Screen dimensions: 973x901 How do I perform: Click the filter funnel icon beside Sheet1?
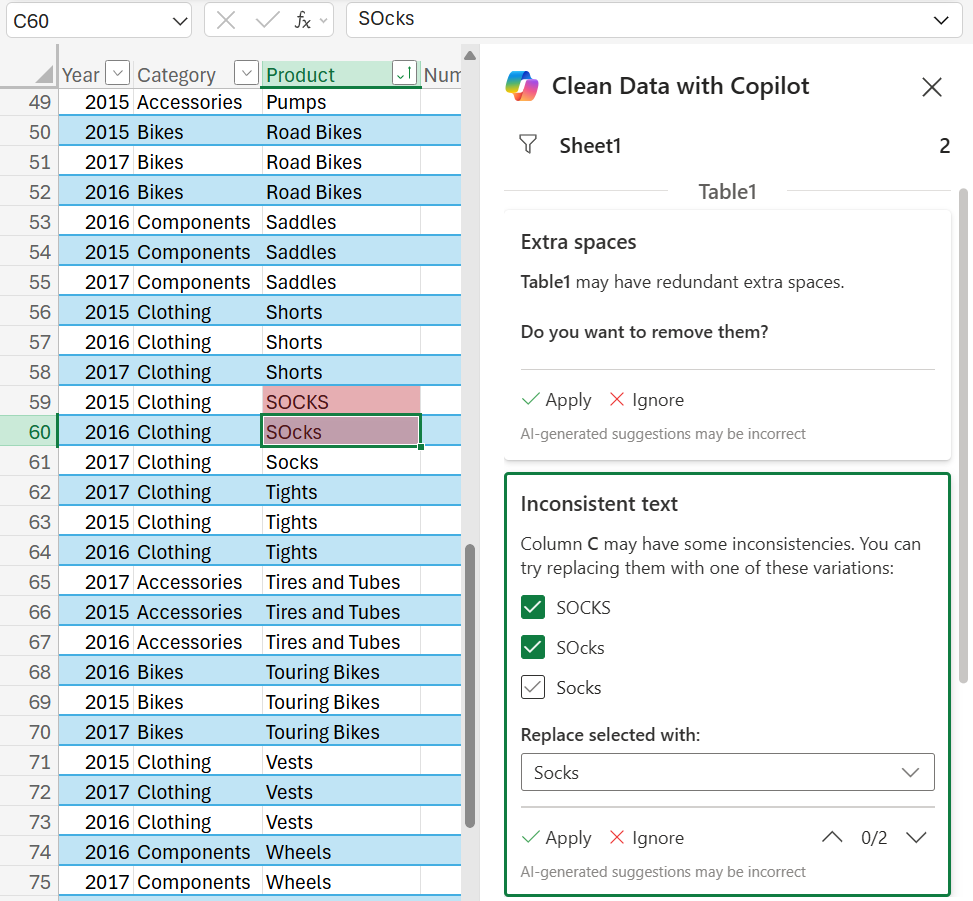pyautogui.click(x=527, y=145)
